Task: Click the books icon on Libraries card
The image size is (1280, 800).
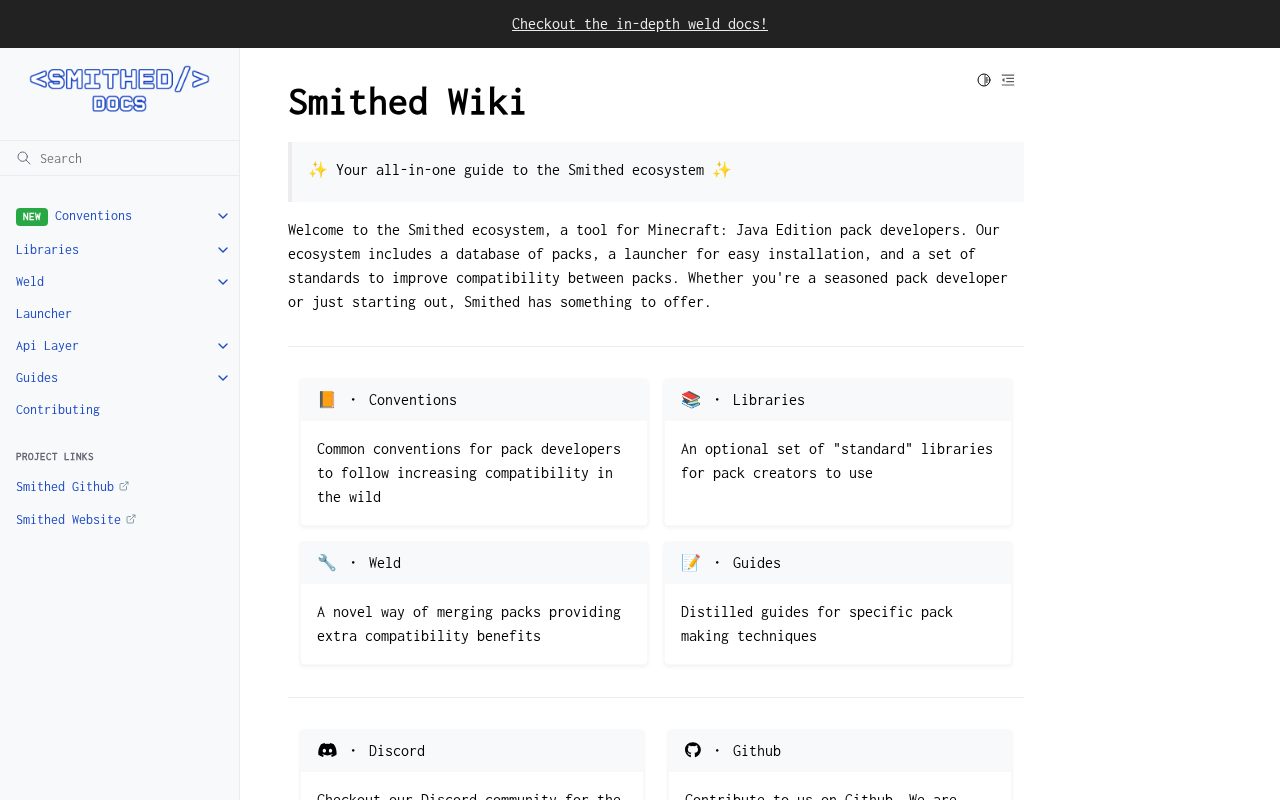Action: 691,399
